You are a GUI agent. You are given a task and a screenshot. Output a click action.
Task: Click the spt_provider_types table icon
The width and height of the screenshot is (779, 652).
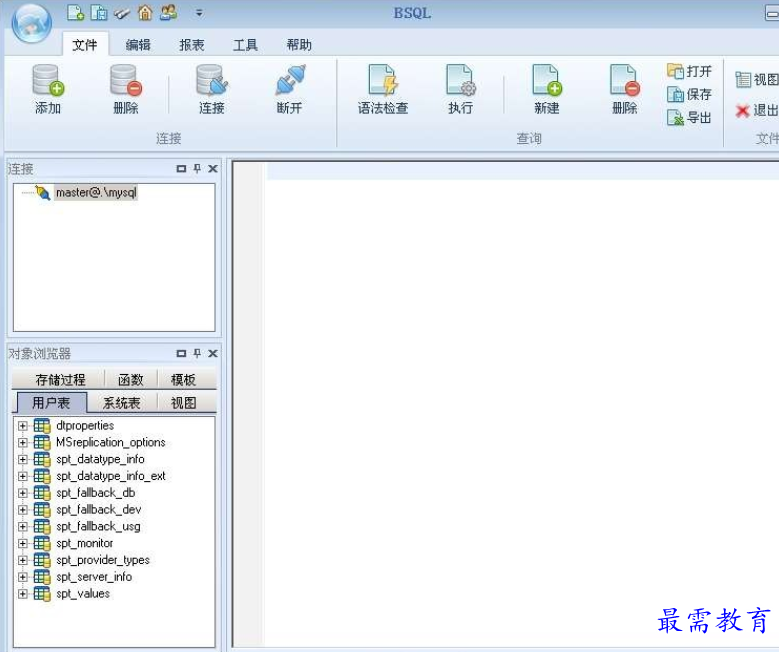click(42, 560)
